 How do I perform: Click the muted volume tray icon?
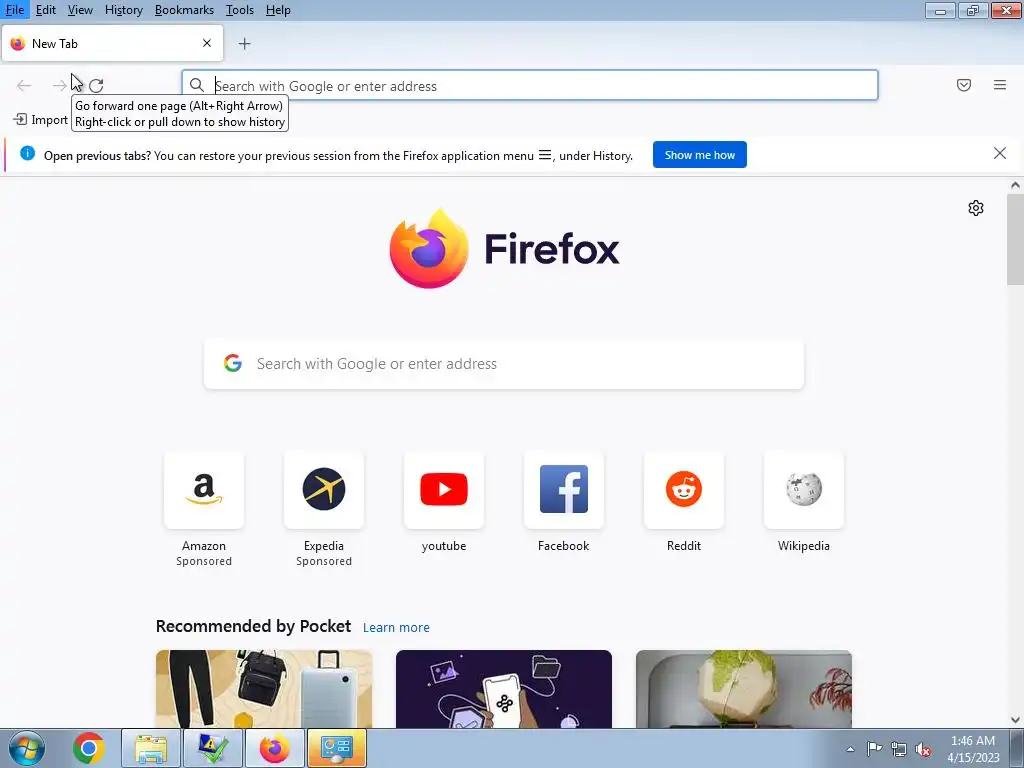tap(923, 750)
